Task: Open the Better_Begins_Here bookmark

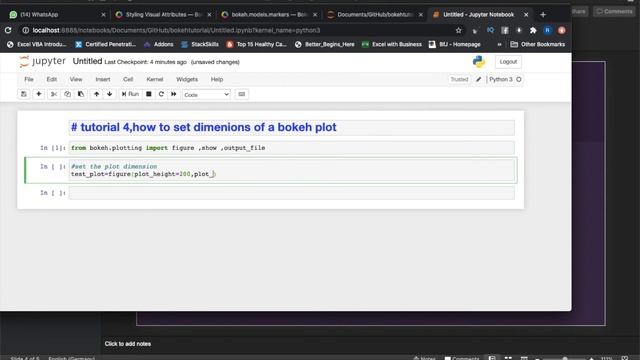Action: (x=324, y=44)
